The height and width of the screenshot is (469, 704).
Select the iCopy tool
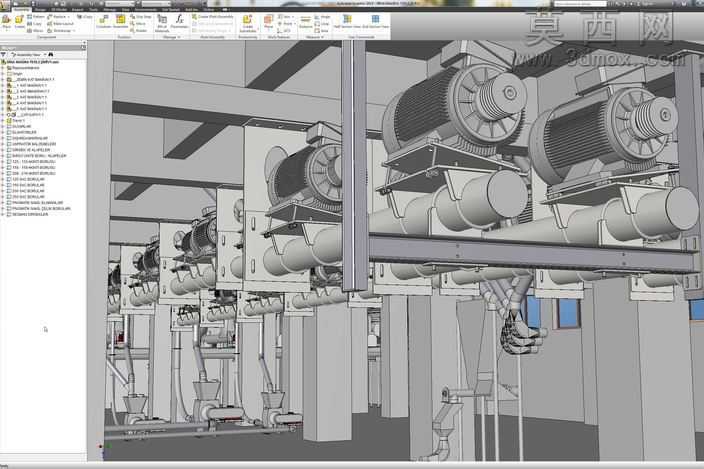(x=84, y=17)
